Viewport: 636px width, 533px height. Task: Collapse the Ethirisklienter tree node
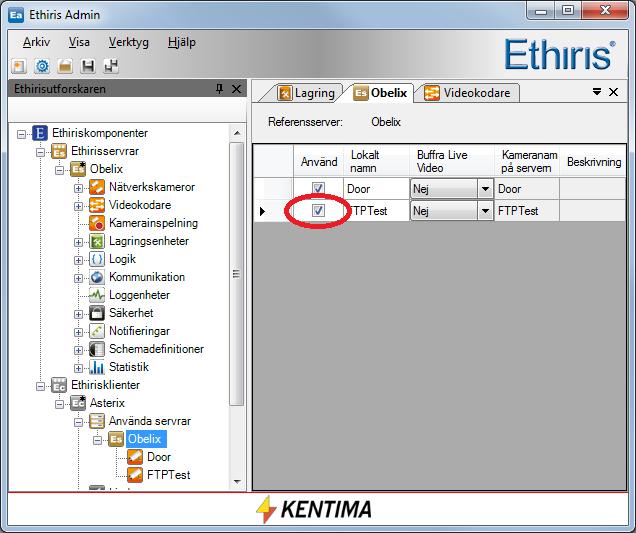(41, 386)
